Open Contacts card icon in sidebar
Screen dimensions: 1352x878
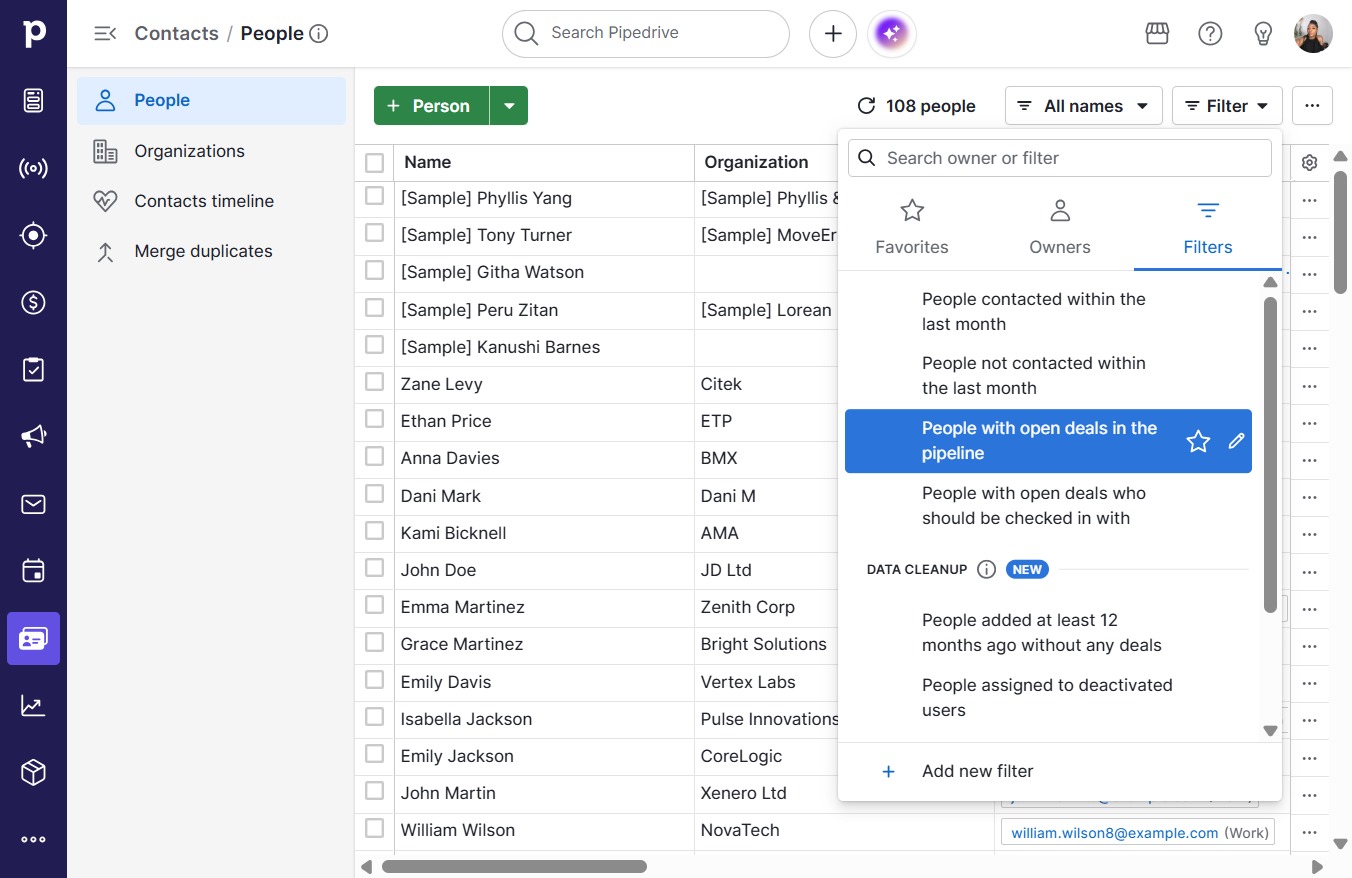click(33, 638)
